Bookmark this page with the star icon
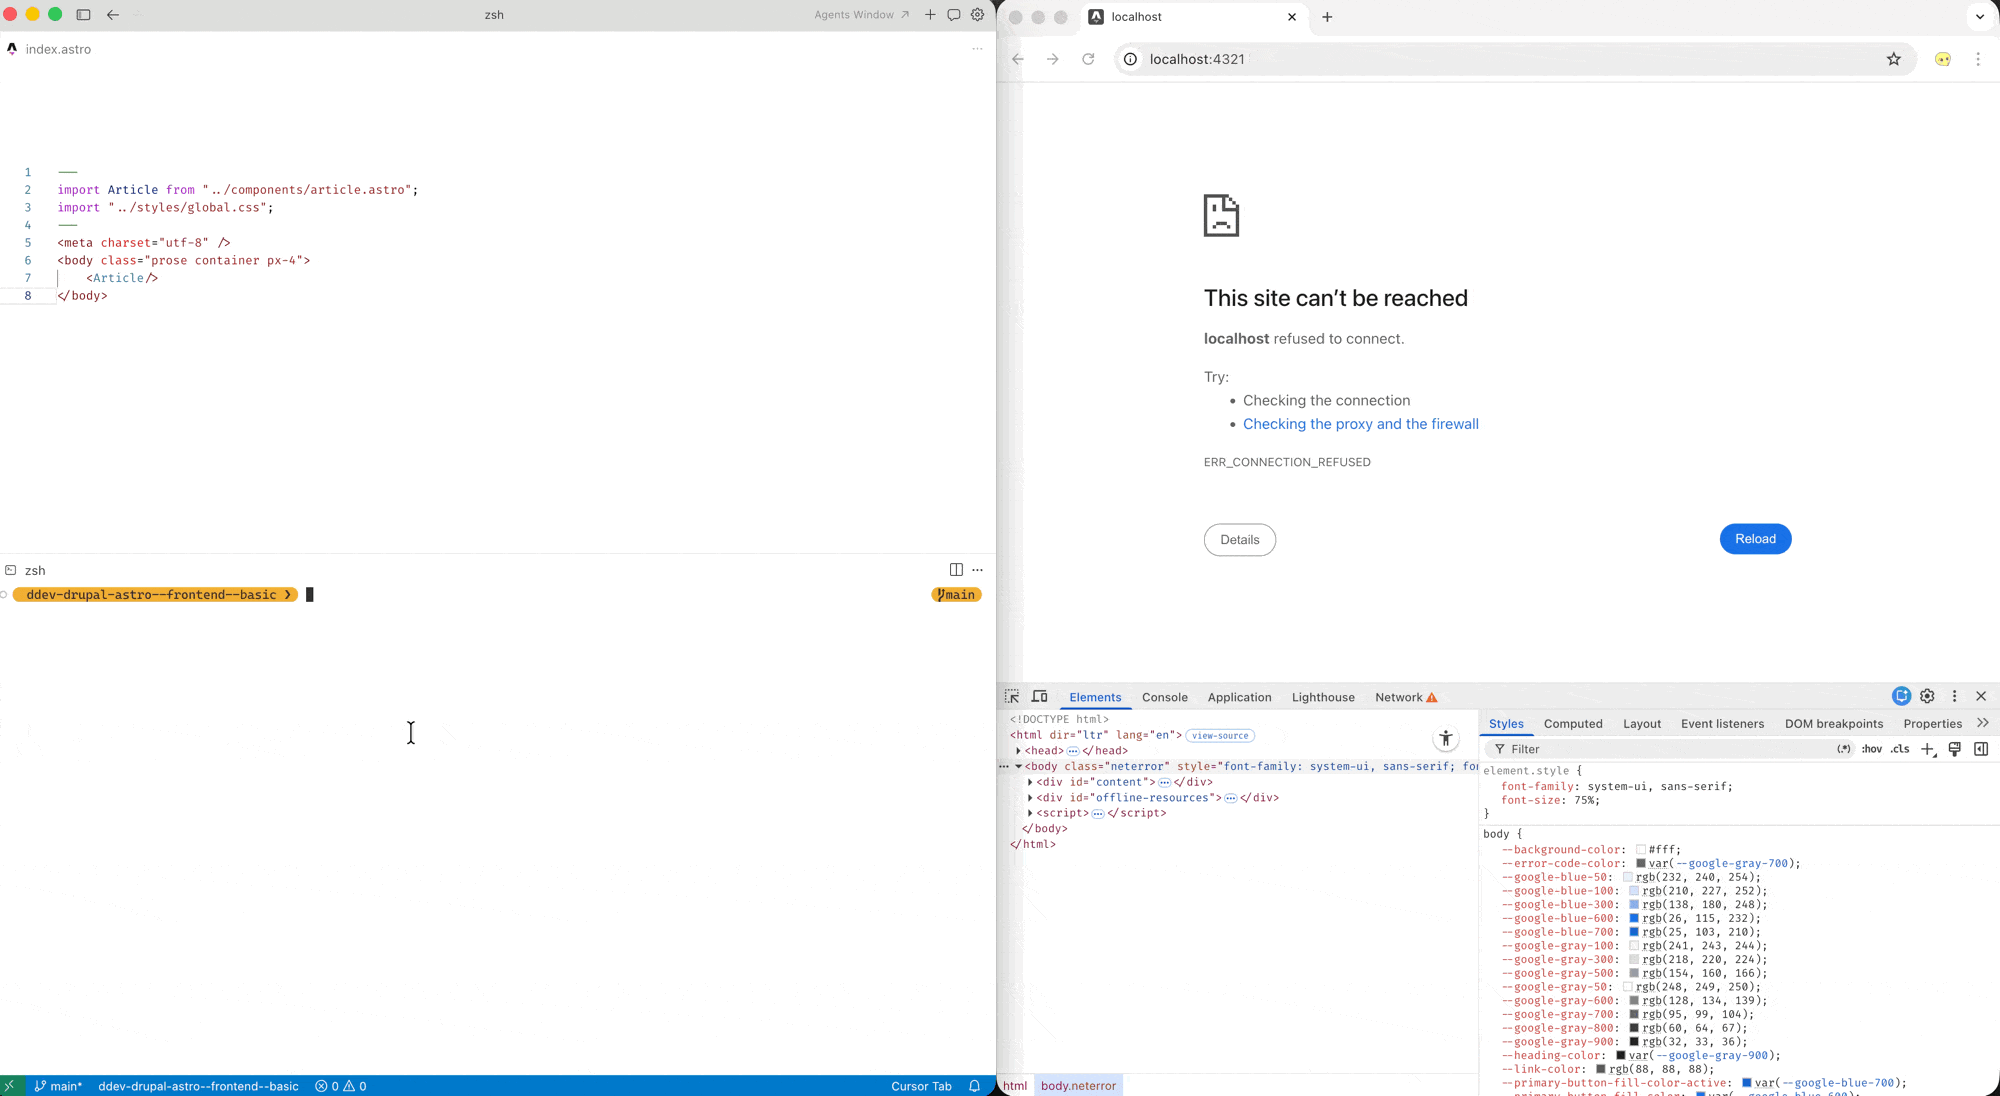 tap(1894, 59)
